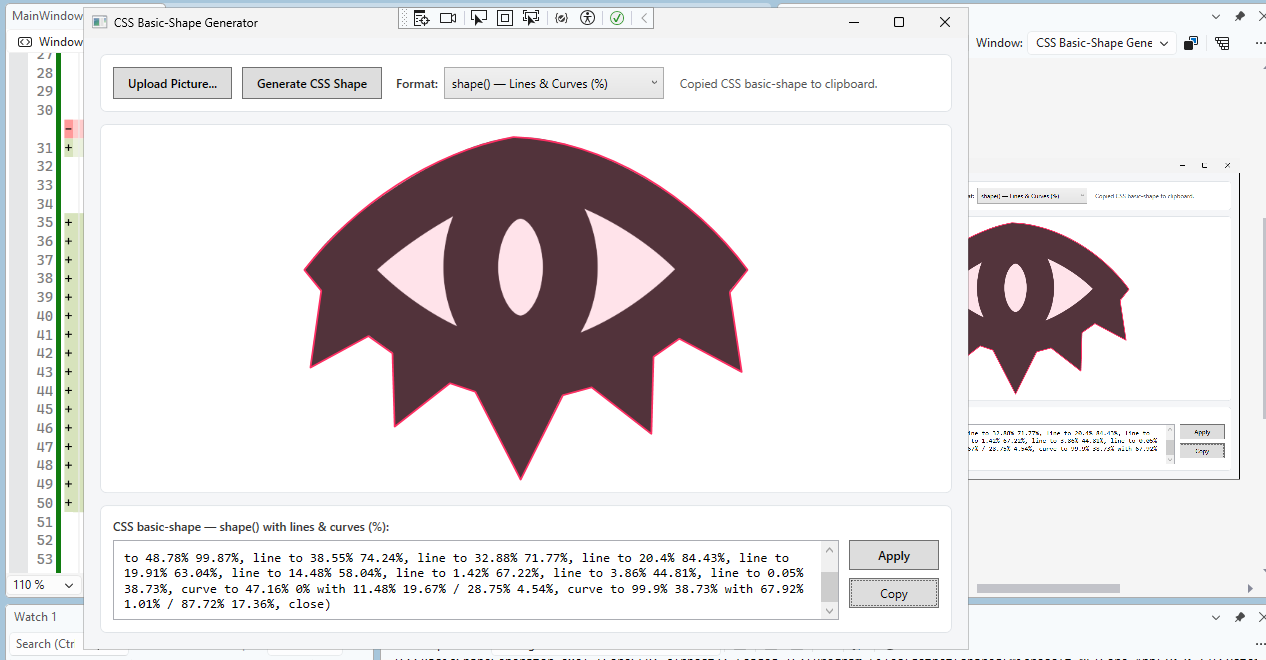
Task: Open the 110 % zoom dropdown
Action: pos(44,584)
